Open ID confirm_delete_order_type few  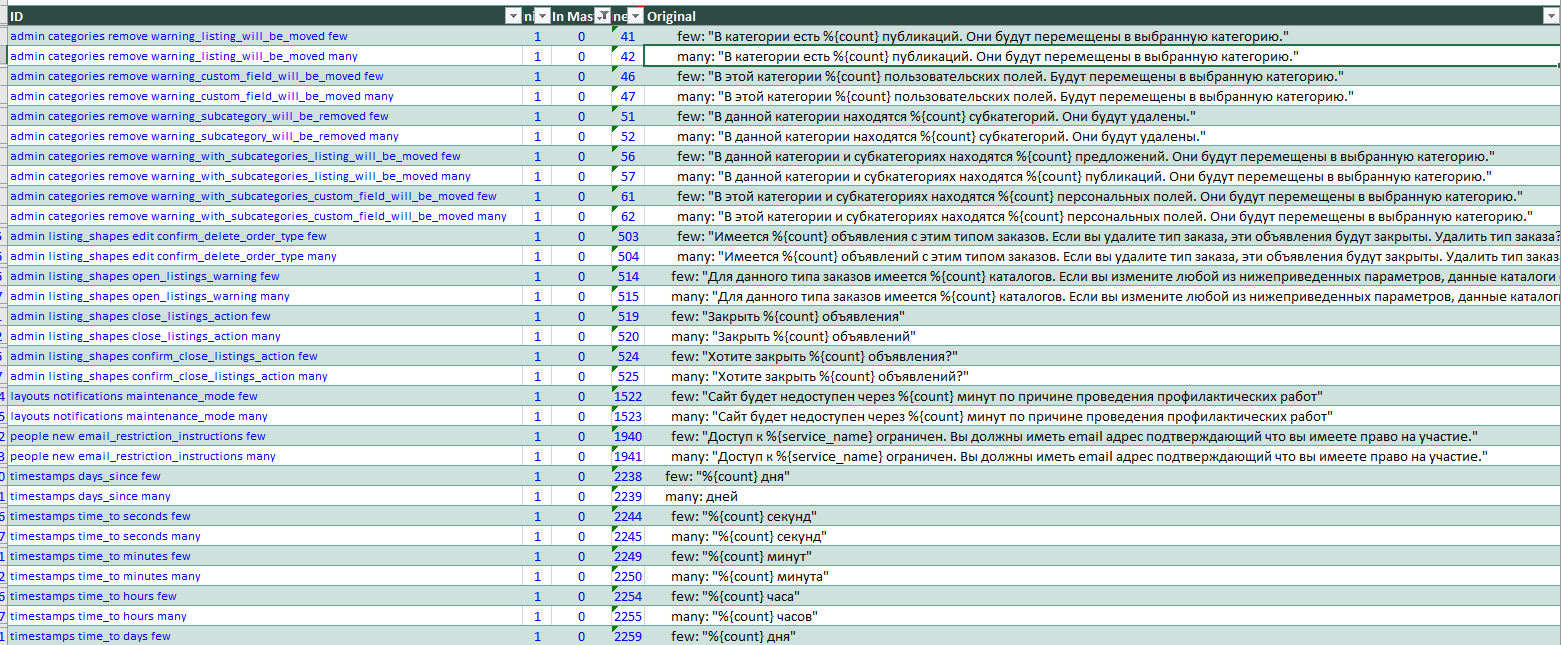168,236
